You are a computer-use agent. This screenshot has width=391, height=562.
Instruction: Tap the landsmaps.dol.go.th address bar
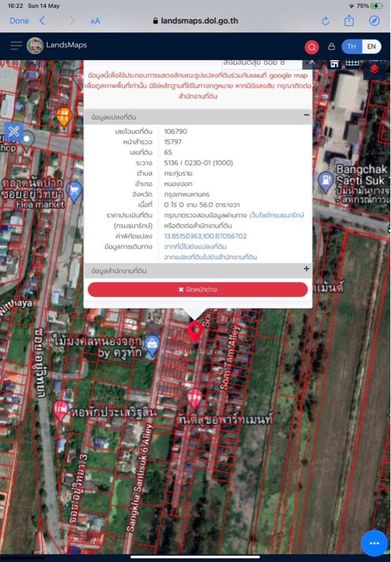pyautogui.click(x=195, y=21)
